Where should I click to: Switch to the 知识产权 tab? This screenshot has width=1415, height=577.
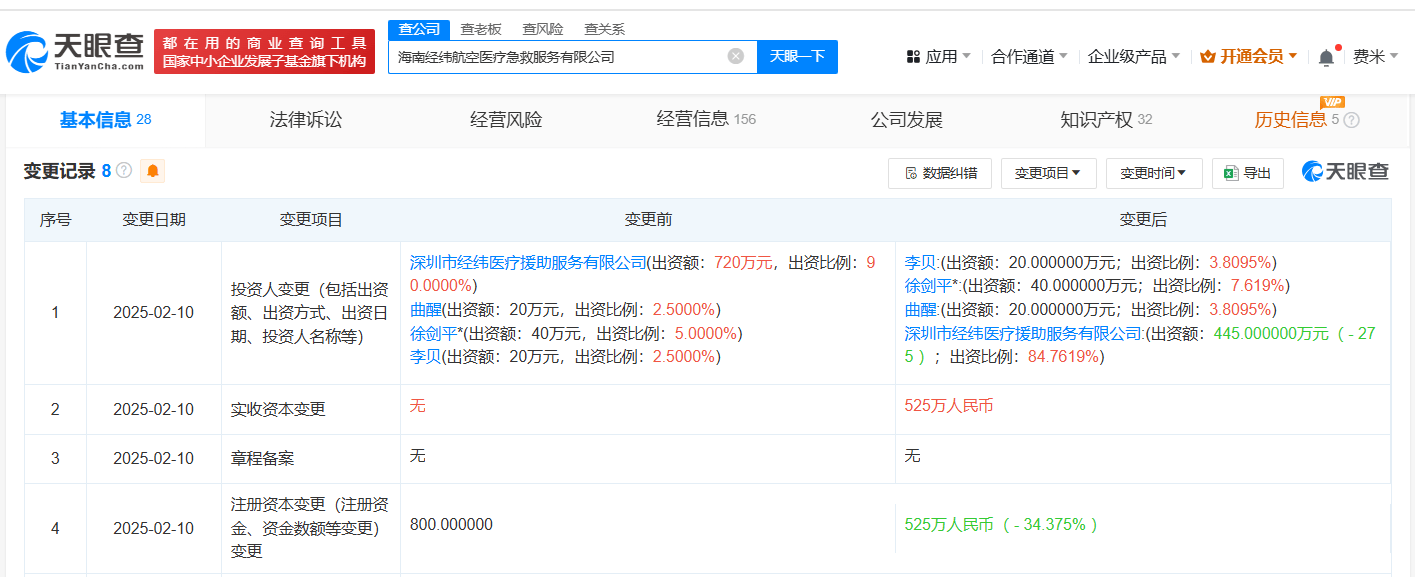click(x=1106, y=120)
